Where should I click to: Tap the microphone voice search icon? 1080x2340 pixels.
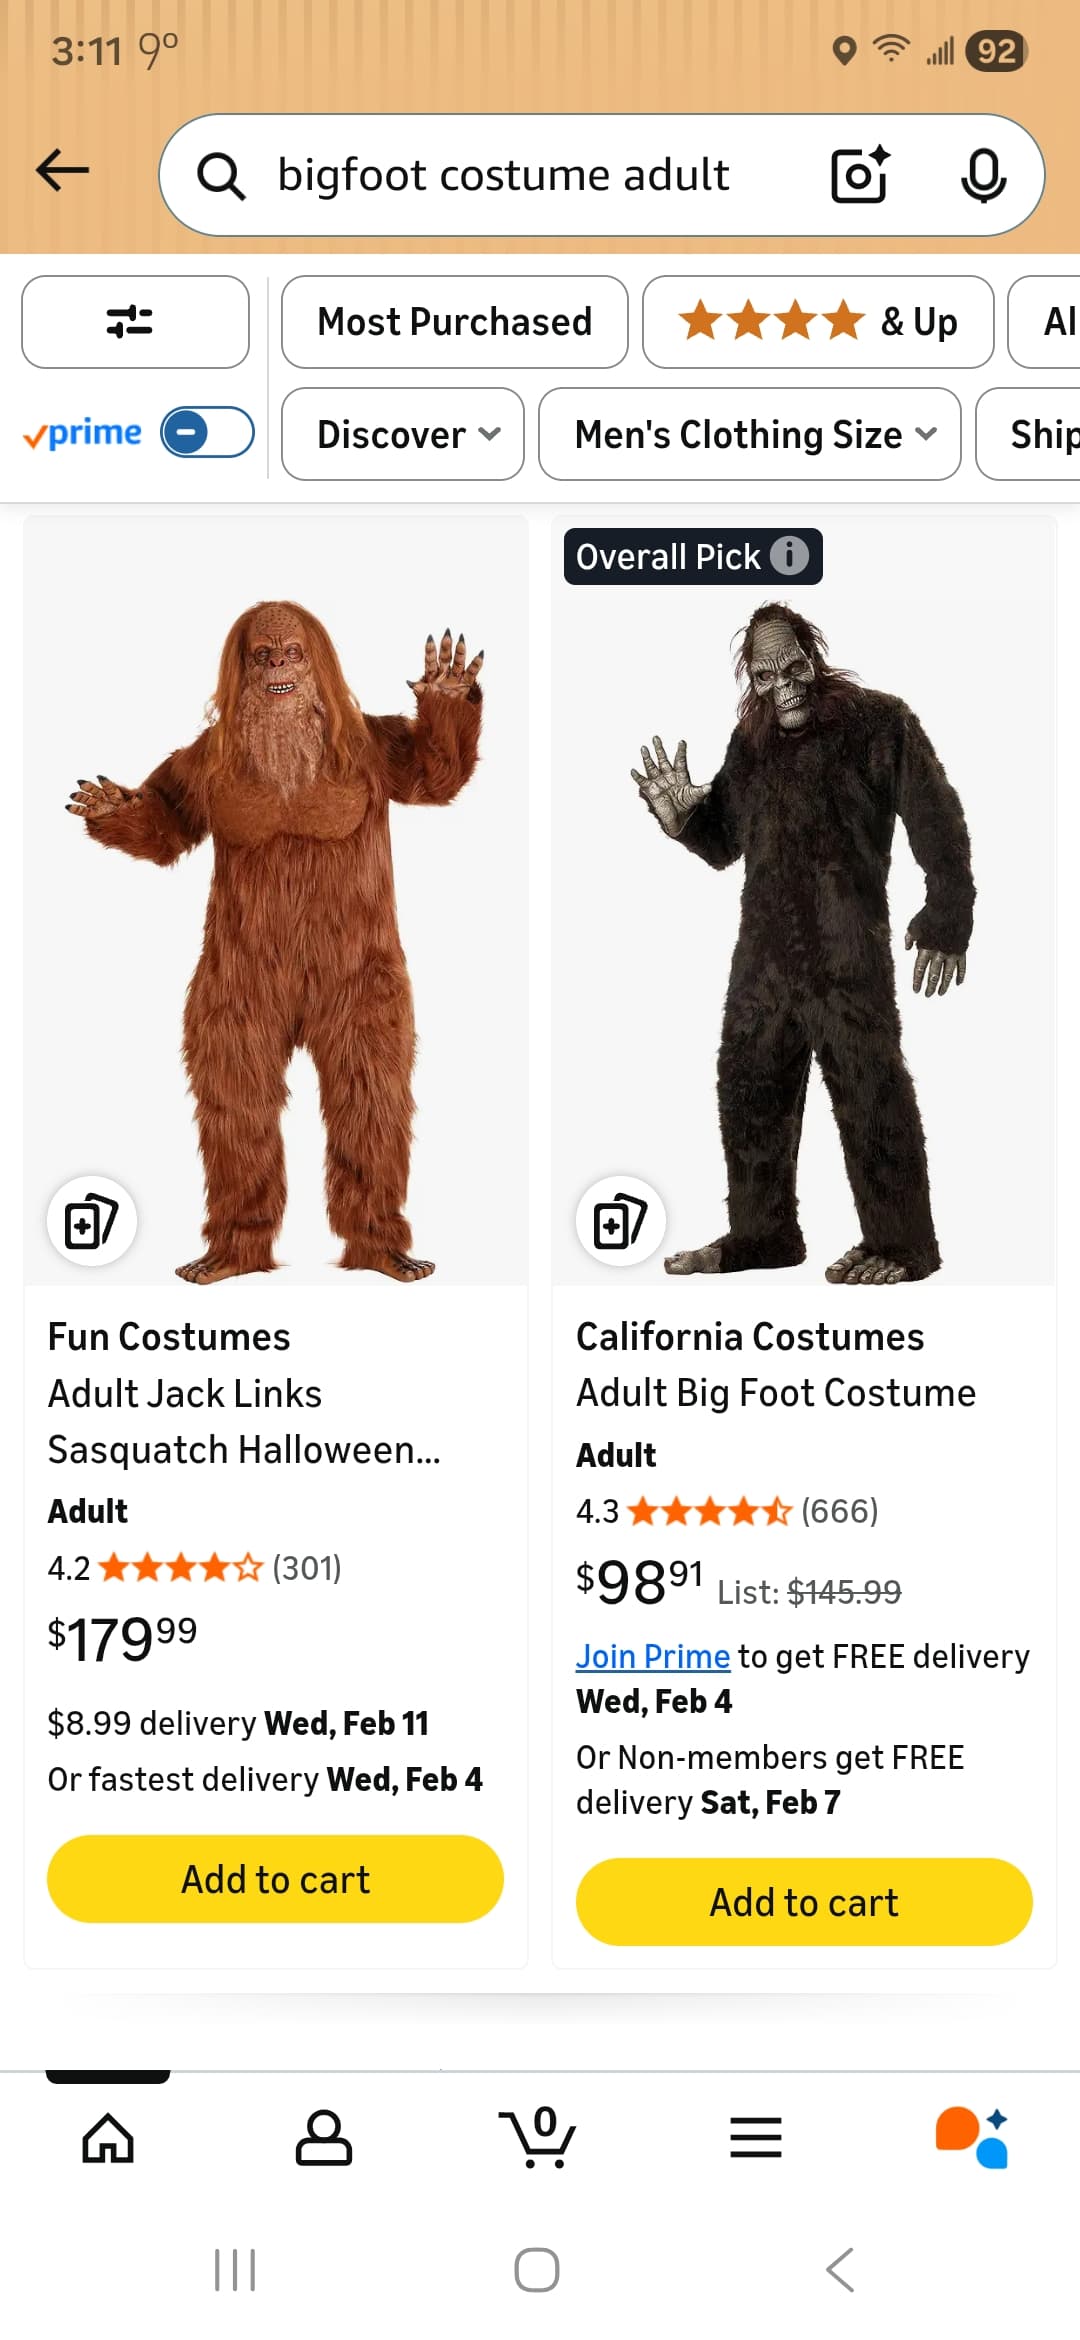pyautogui.click(x=983, y=175)
